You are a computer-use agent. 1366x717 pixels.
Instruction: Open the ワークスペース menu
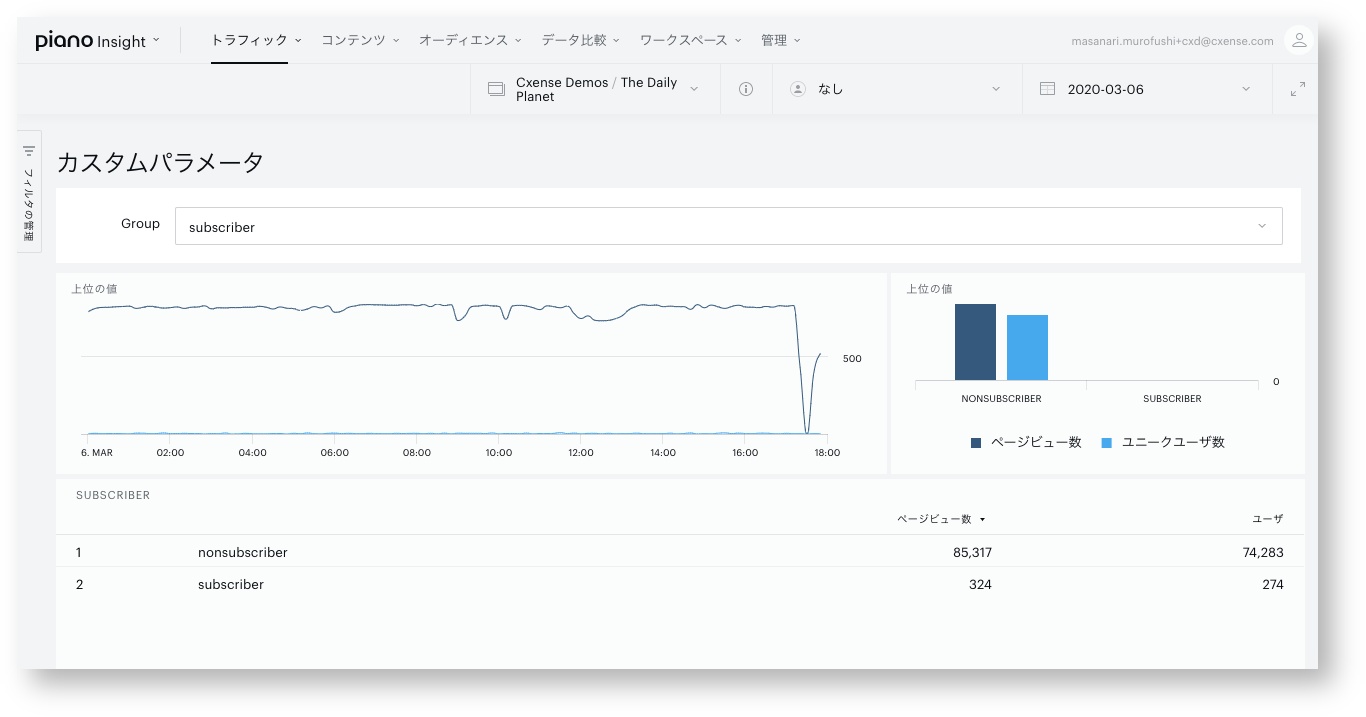tap(691, 40)
